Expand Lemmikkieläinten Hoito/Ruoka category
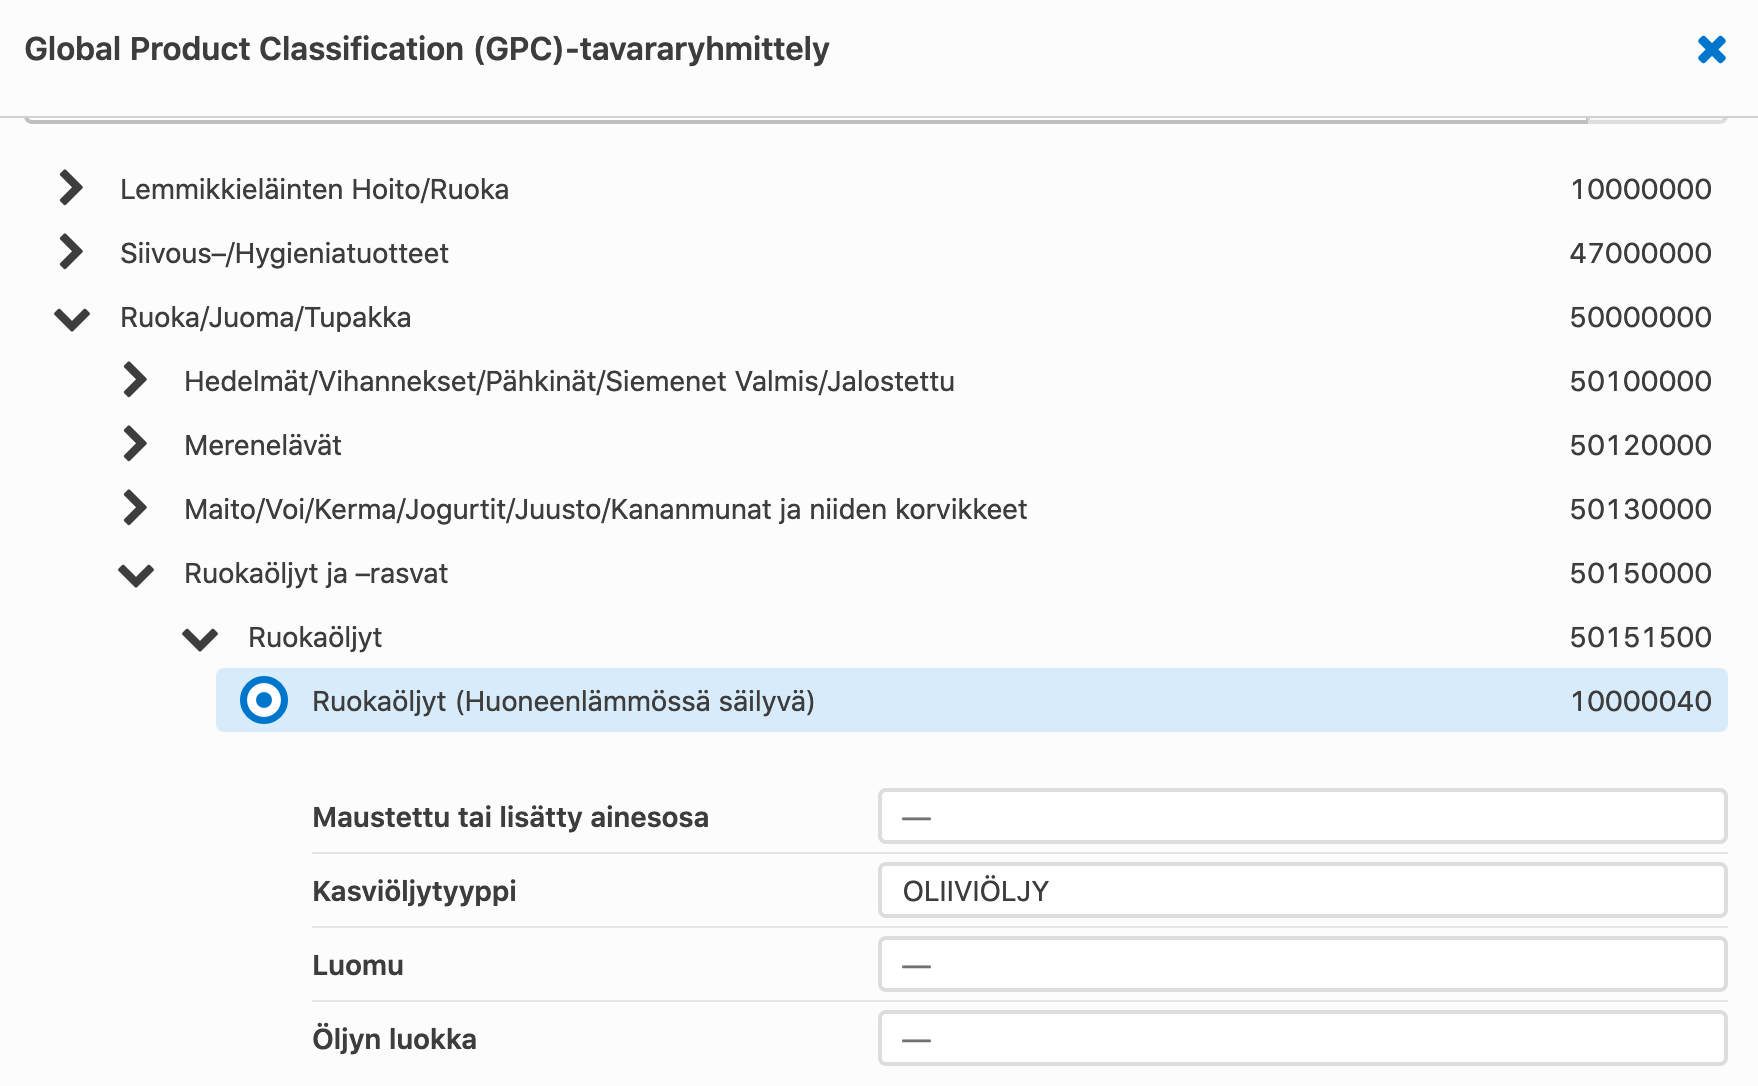 tap(71, 188)
